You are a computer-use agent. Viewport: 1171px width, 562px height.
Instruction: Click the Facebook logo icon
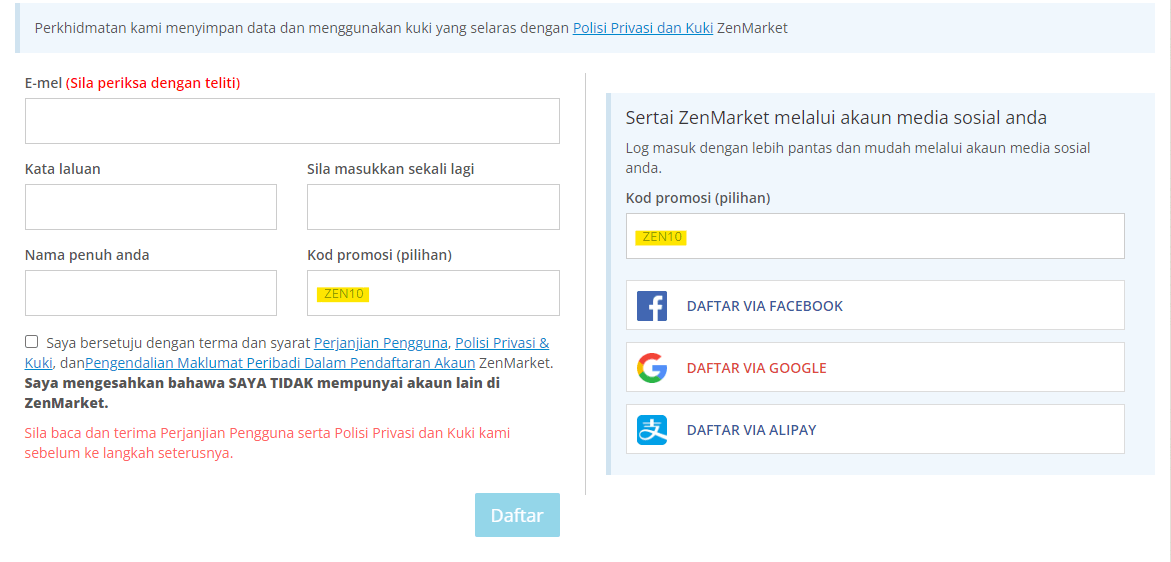pyautogui.click(x=651, y=306)
